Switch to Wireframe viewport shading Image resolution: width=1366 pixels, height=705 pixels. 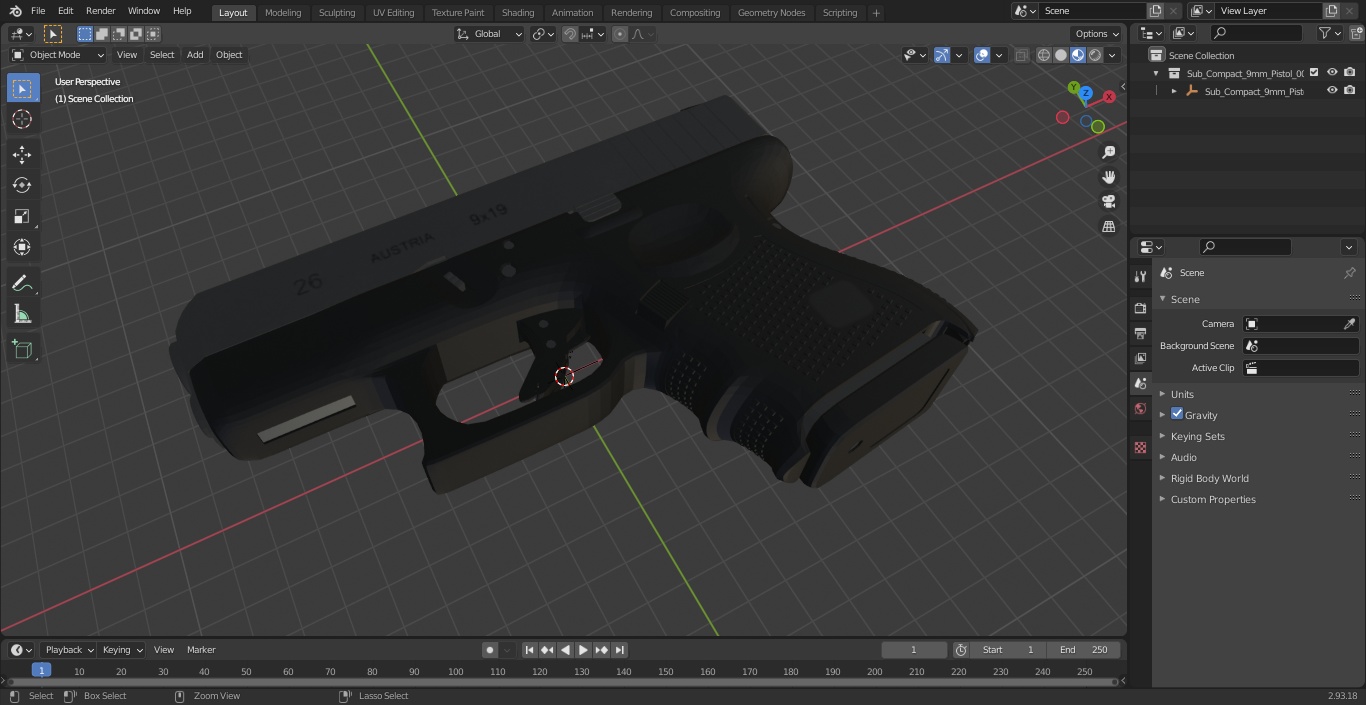1044,55
